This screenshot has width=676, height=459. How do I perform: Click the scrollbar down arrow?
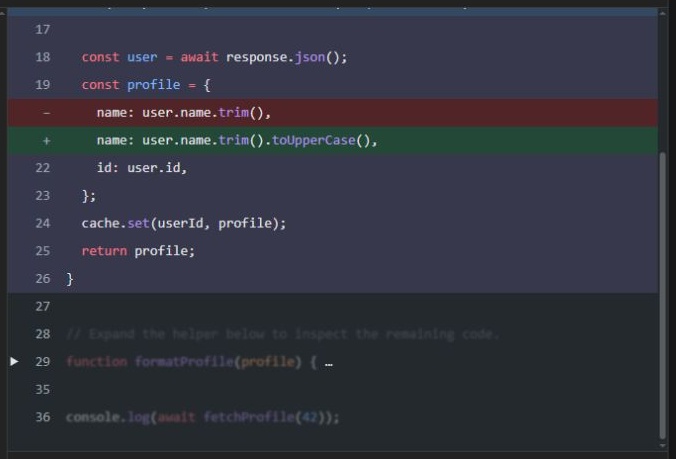[x=663, y=446]
